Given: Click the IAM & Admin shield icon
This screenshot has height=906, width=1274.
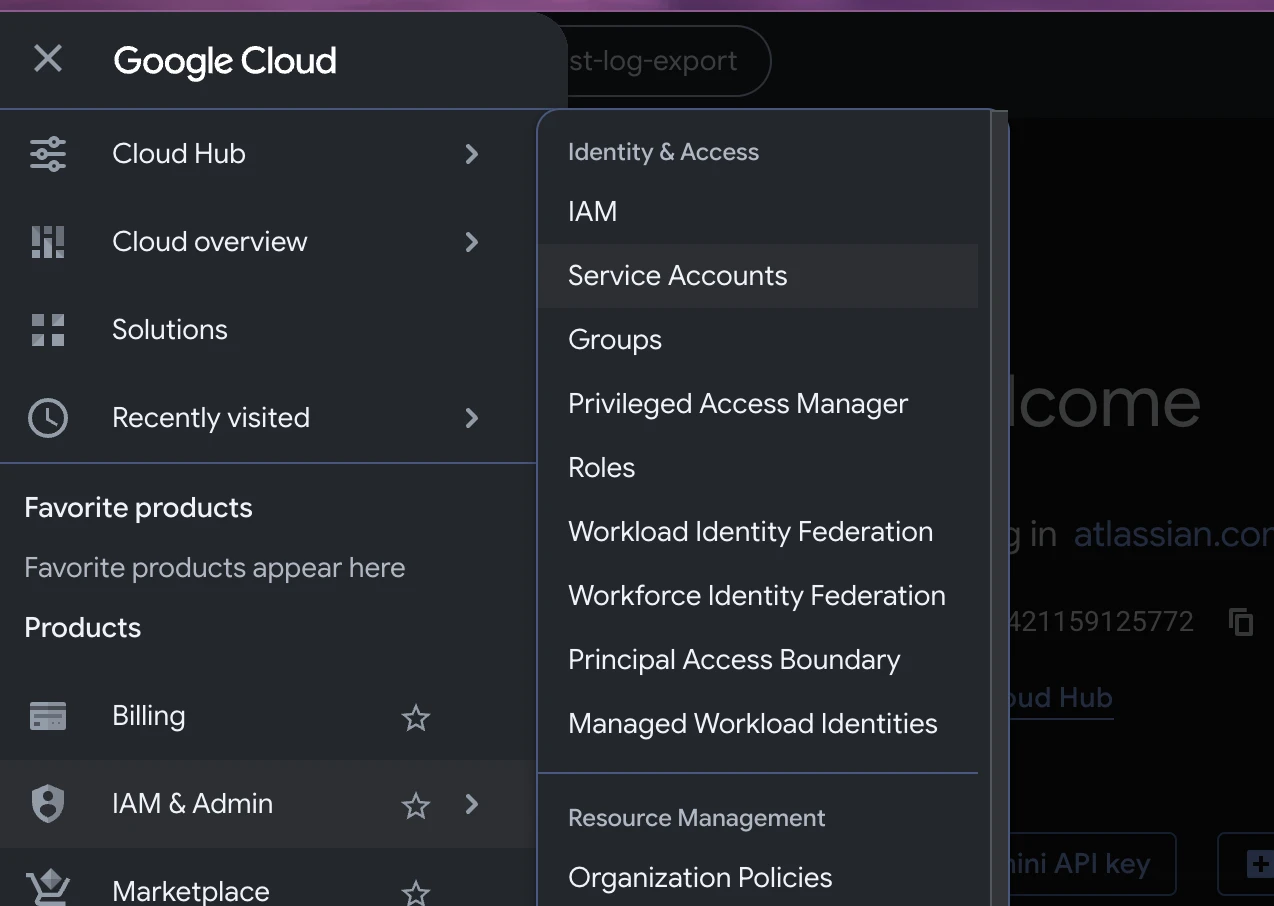Looking at the screenshot, I should coord(48,804).
